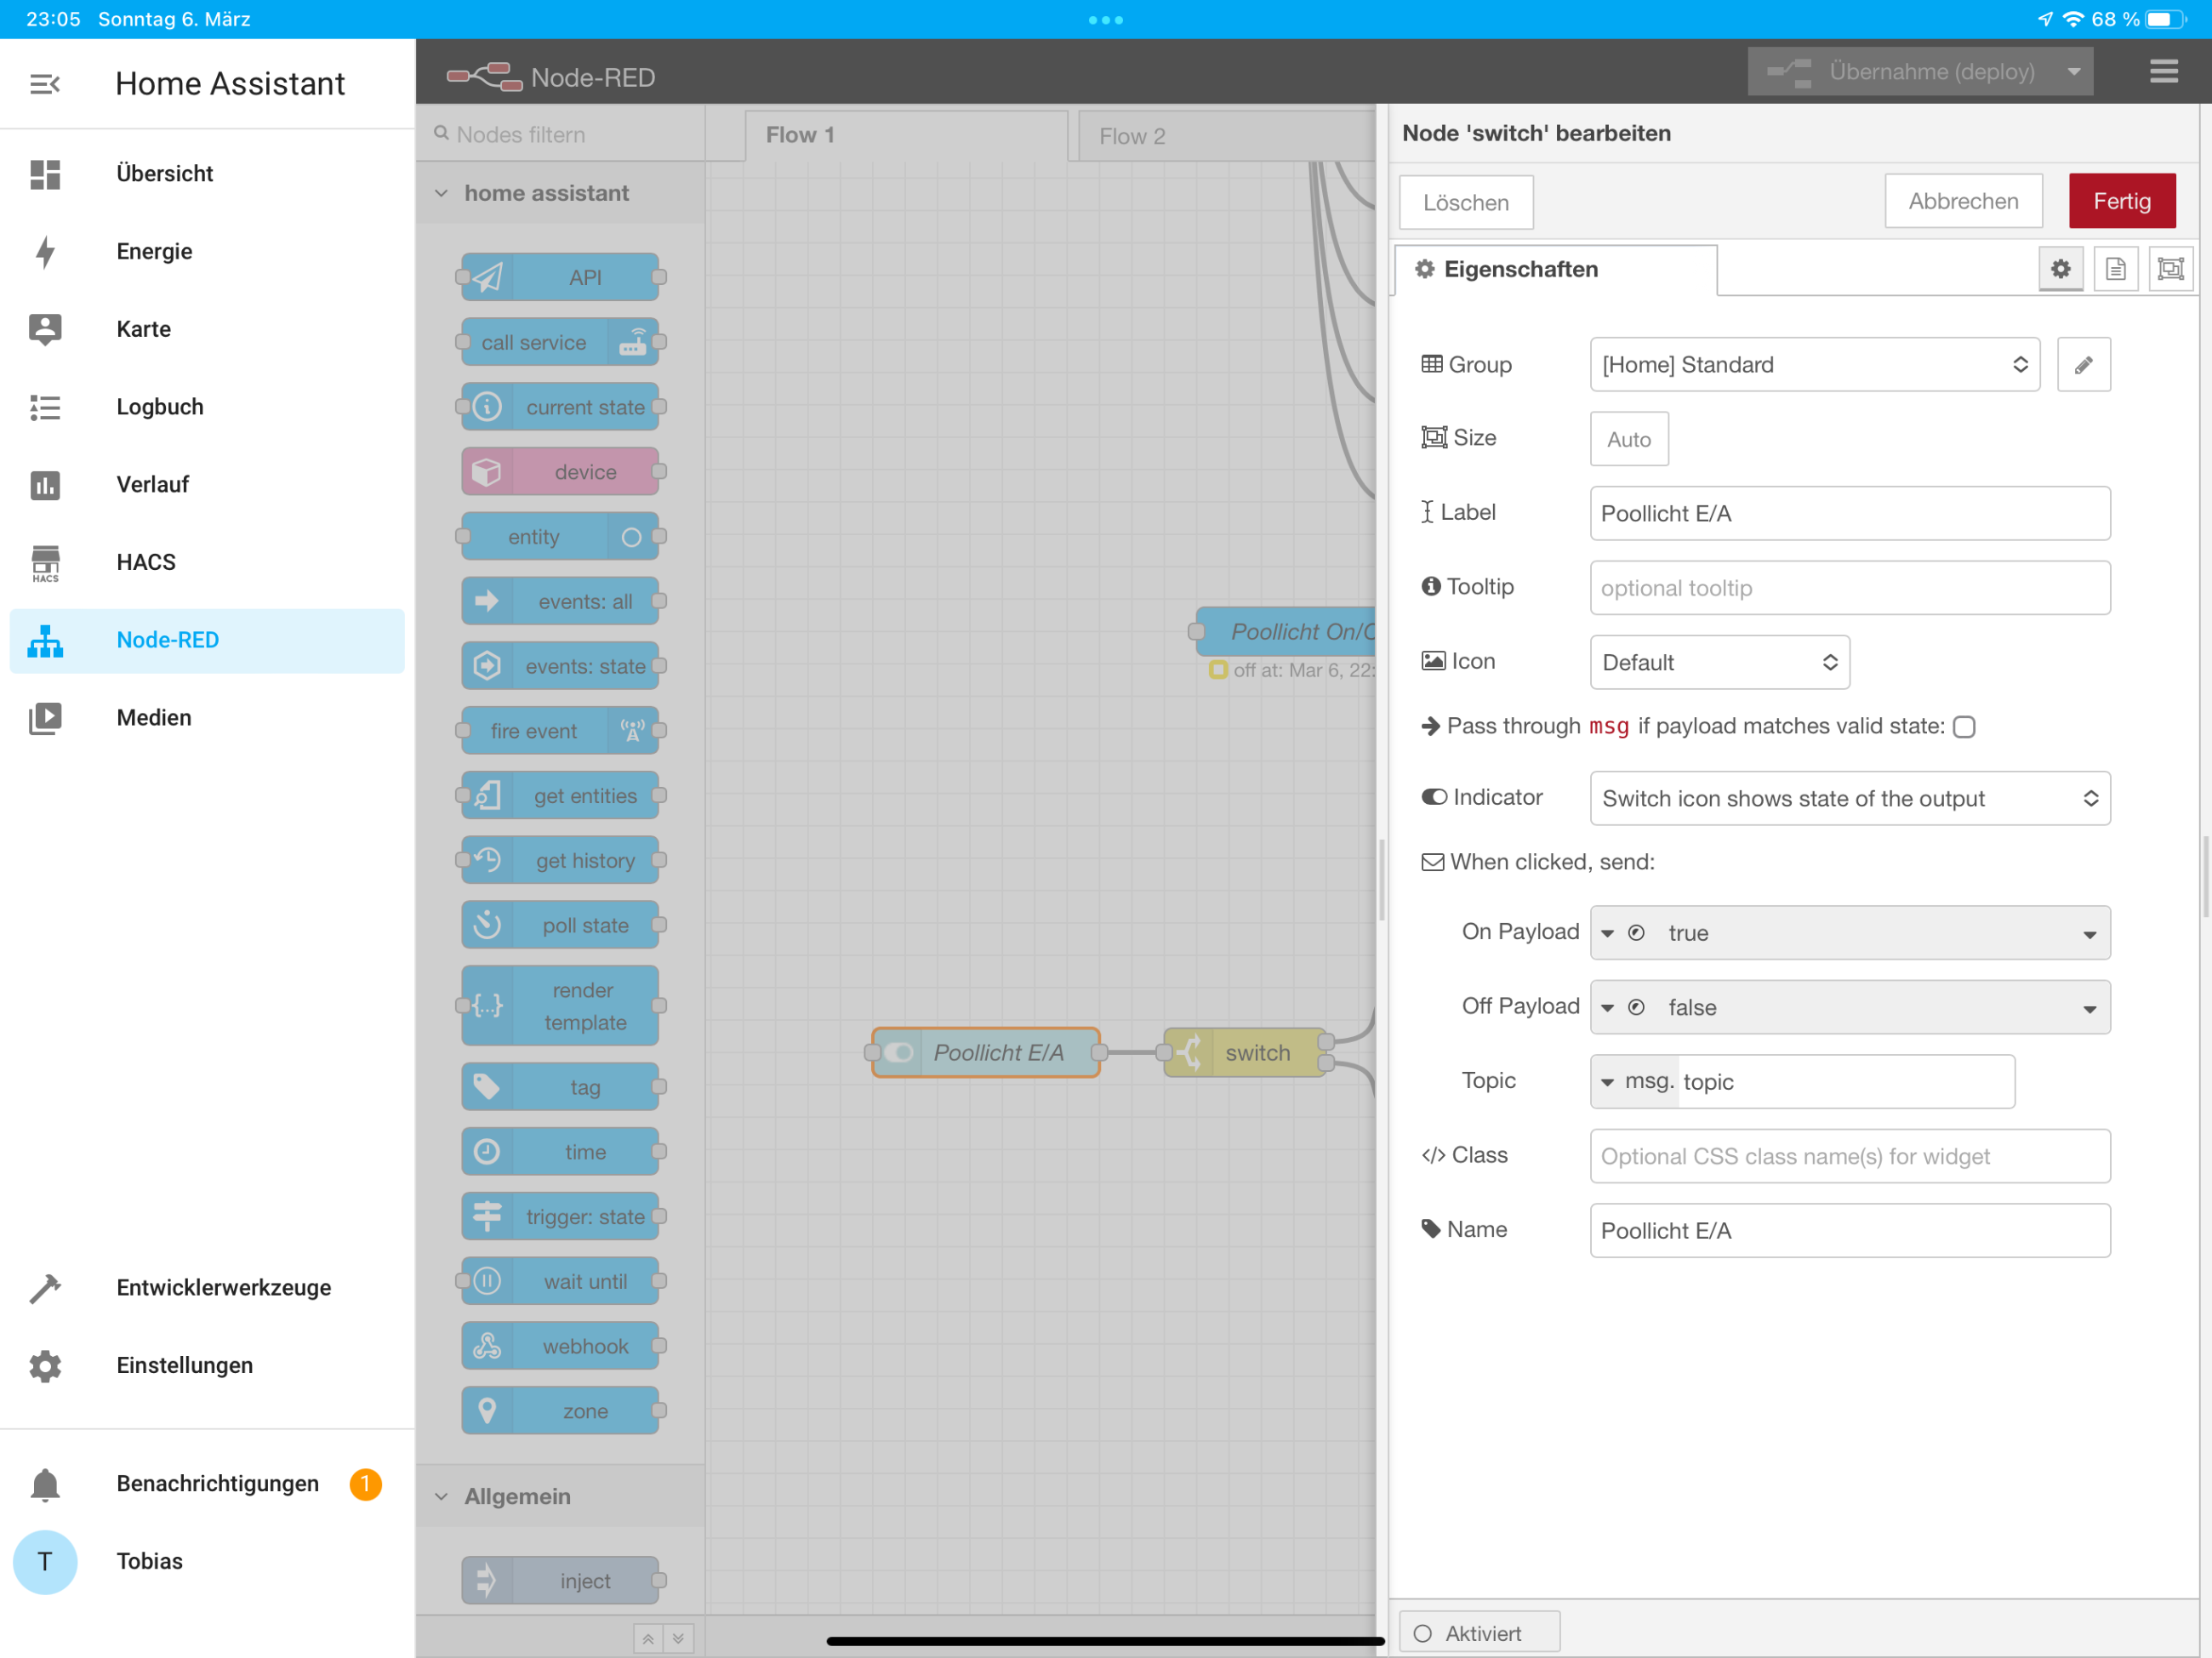Select the tag palette node
The image size is (2212, 1658).
tap(560, 1087)
